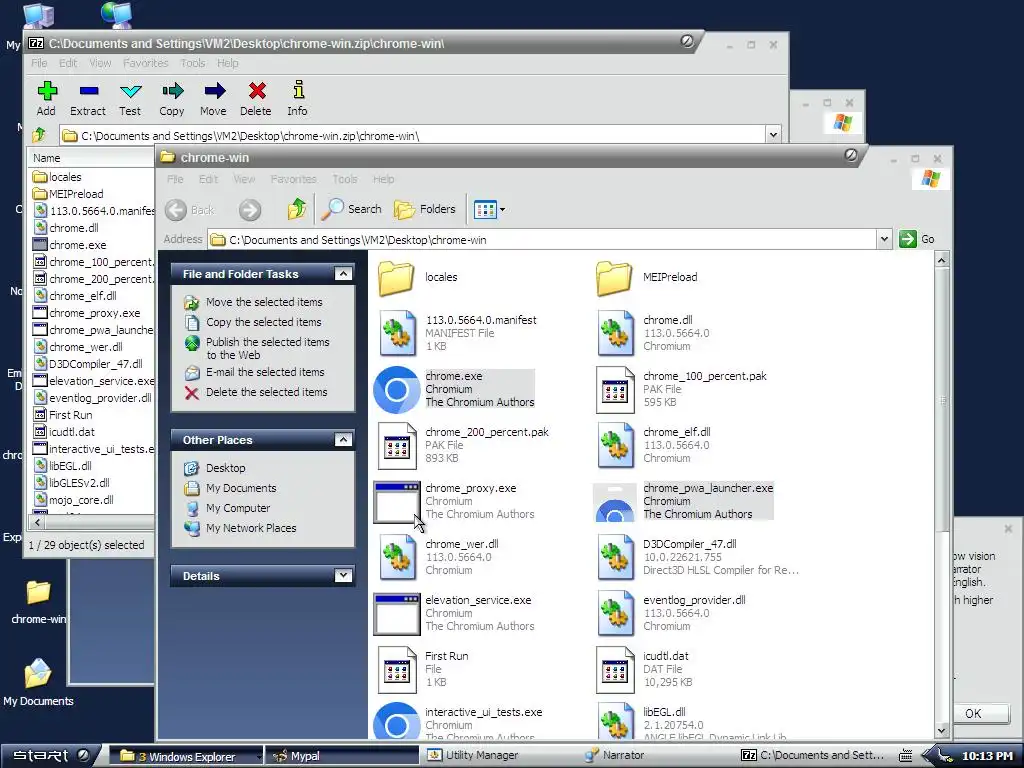Viewport: 1024px width, 768px height.
Task: Open My Computer in Other Places
Action: pos(238,507)
